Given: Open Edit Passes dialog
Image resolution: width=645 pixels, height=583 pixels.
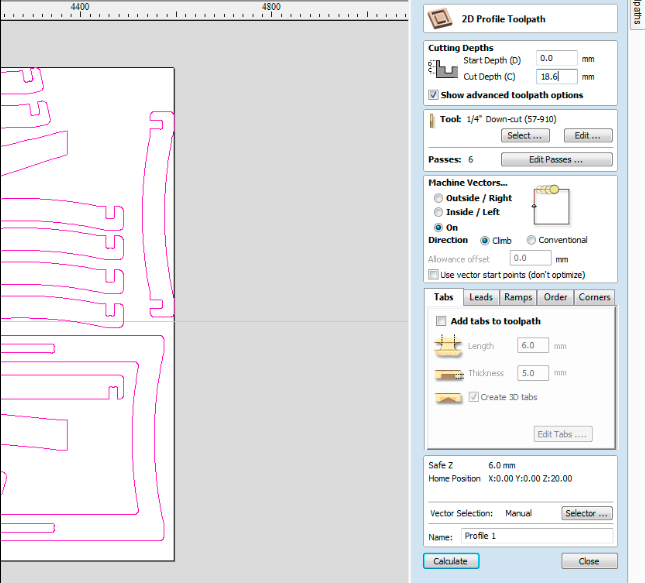Looking at the screenshot, I should (x=556, y=160).
